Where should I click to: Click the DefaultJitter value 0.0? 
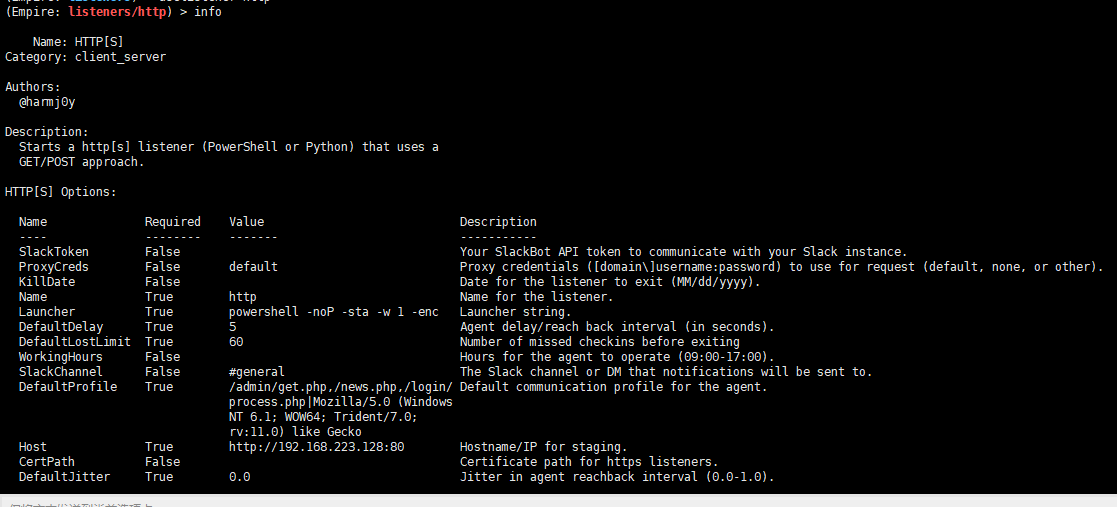[x=240, y=477]
